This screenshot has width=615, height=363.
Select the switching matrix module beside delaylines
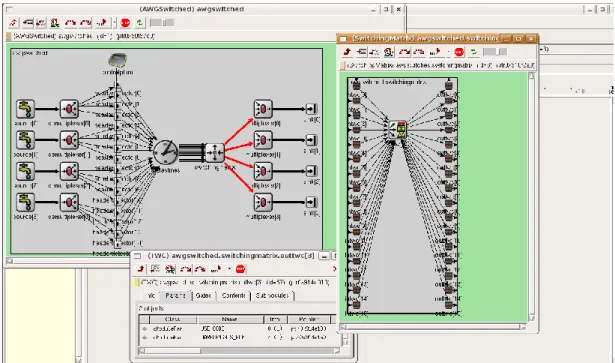click(x=215, y=152)
